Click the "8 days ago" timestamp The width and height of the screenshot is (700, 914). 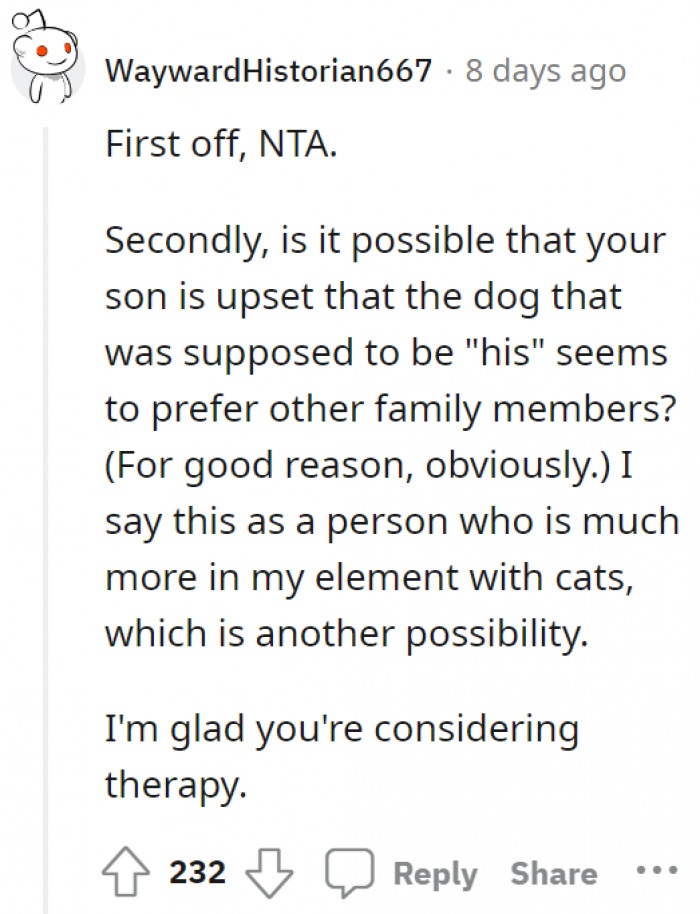click(546, 71)
